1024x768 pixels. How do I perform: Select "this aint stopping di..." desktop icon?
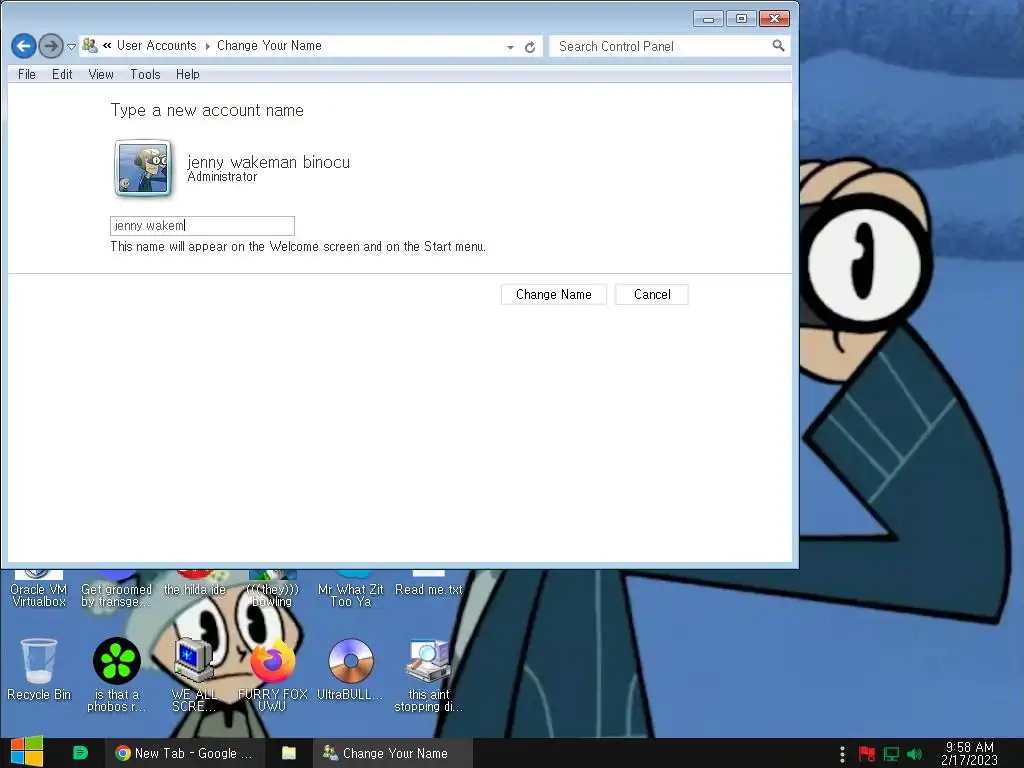[428, 675]
